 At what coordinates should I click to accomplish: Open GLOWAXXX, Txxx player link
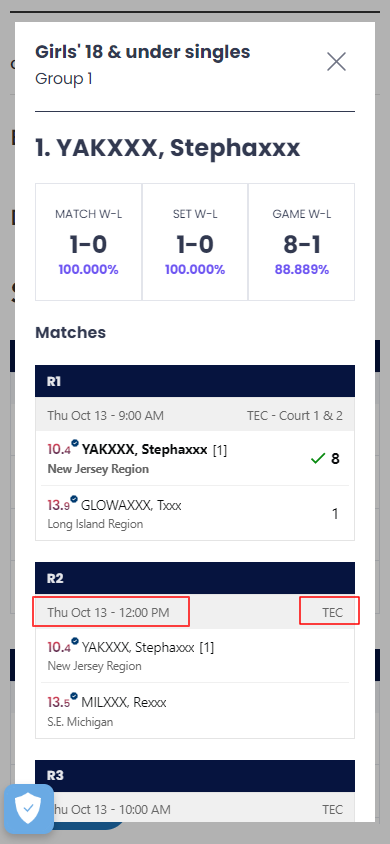pyautogui.click(x=131, y=505)
